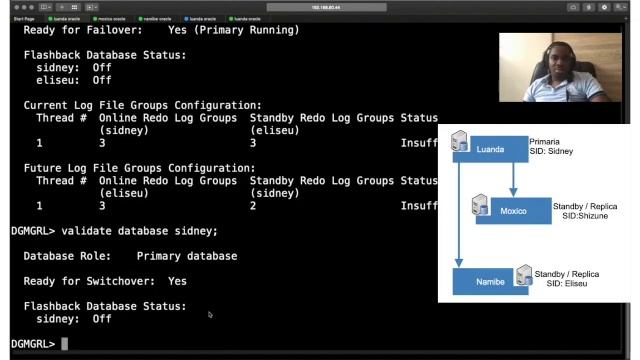Open the run snippet dropdown button

click(x=92, y=7)
